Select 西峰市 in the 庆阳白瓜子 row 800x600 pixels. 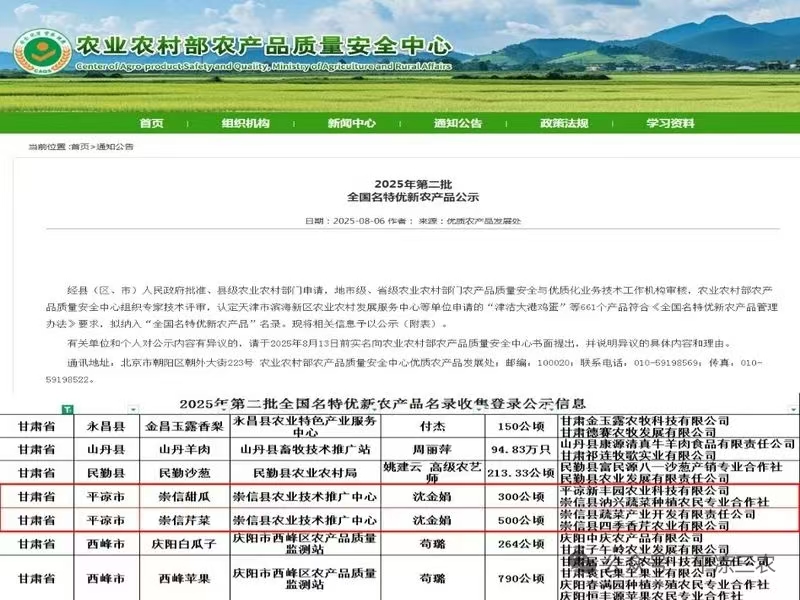tap(106, 544)
